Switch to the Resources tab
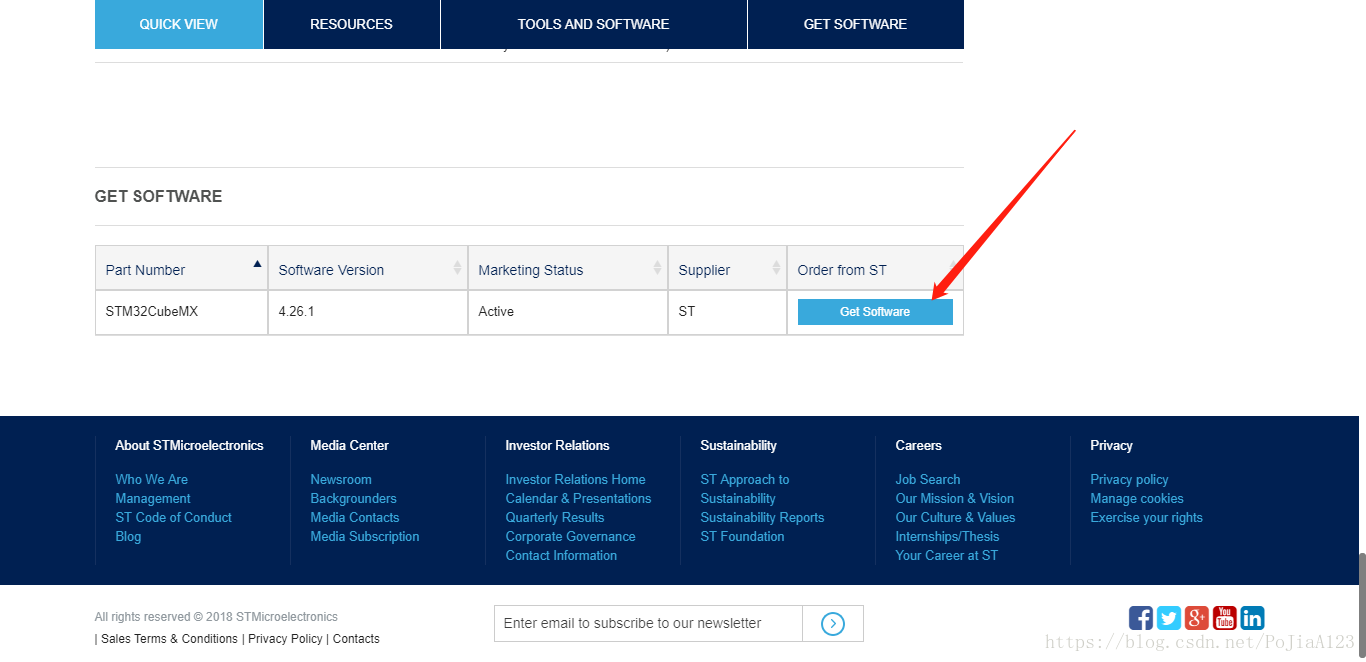 (x=352, y=24)
